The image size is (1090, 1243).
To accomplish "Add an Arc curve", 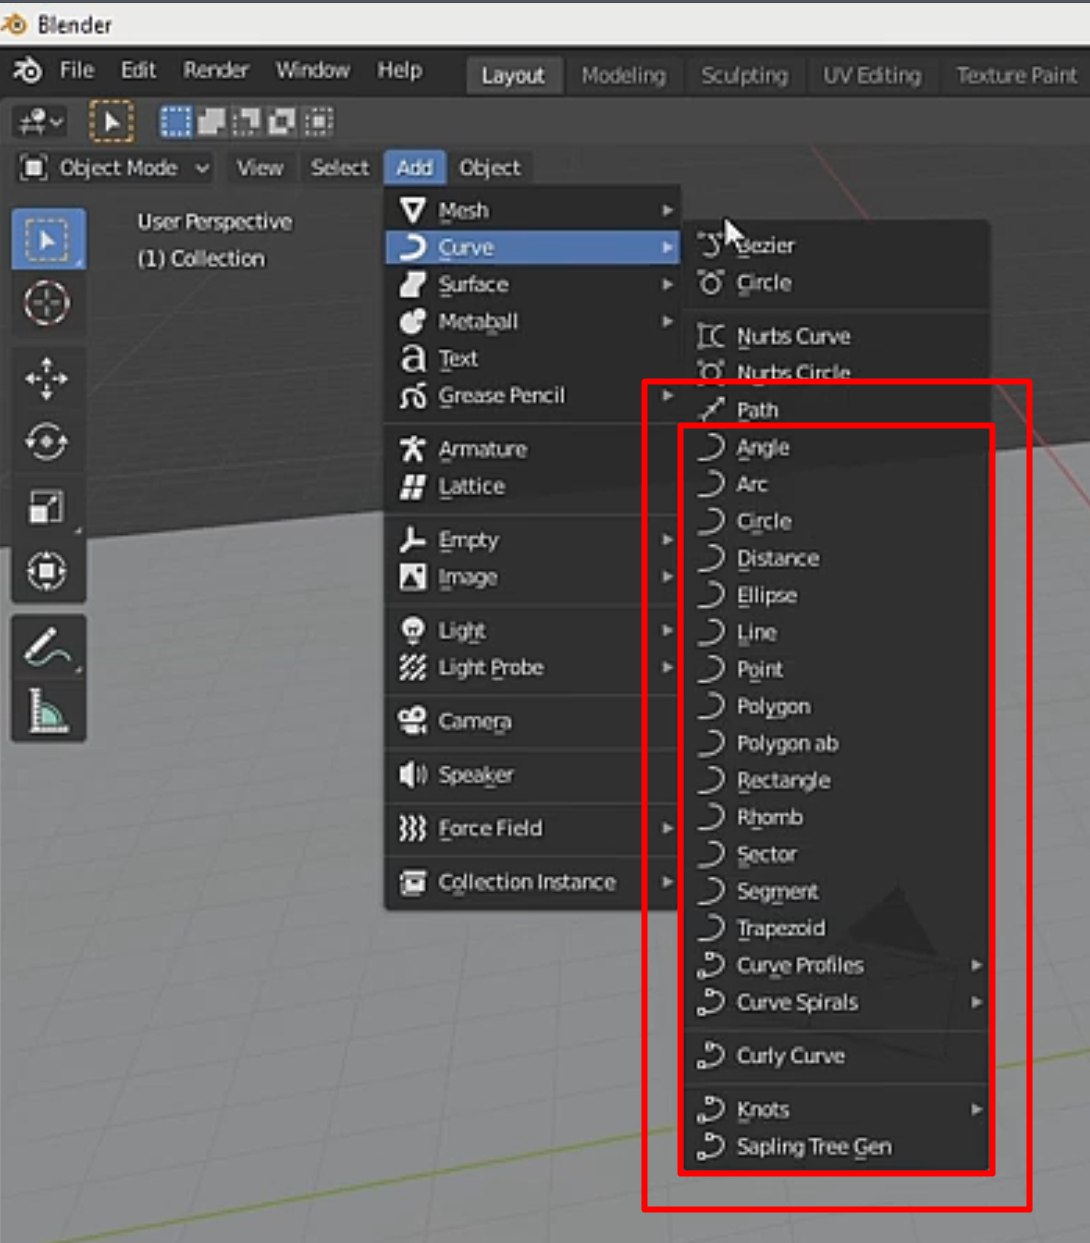I will tap(838, 484).
